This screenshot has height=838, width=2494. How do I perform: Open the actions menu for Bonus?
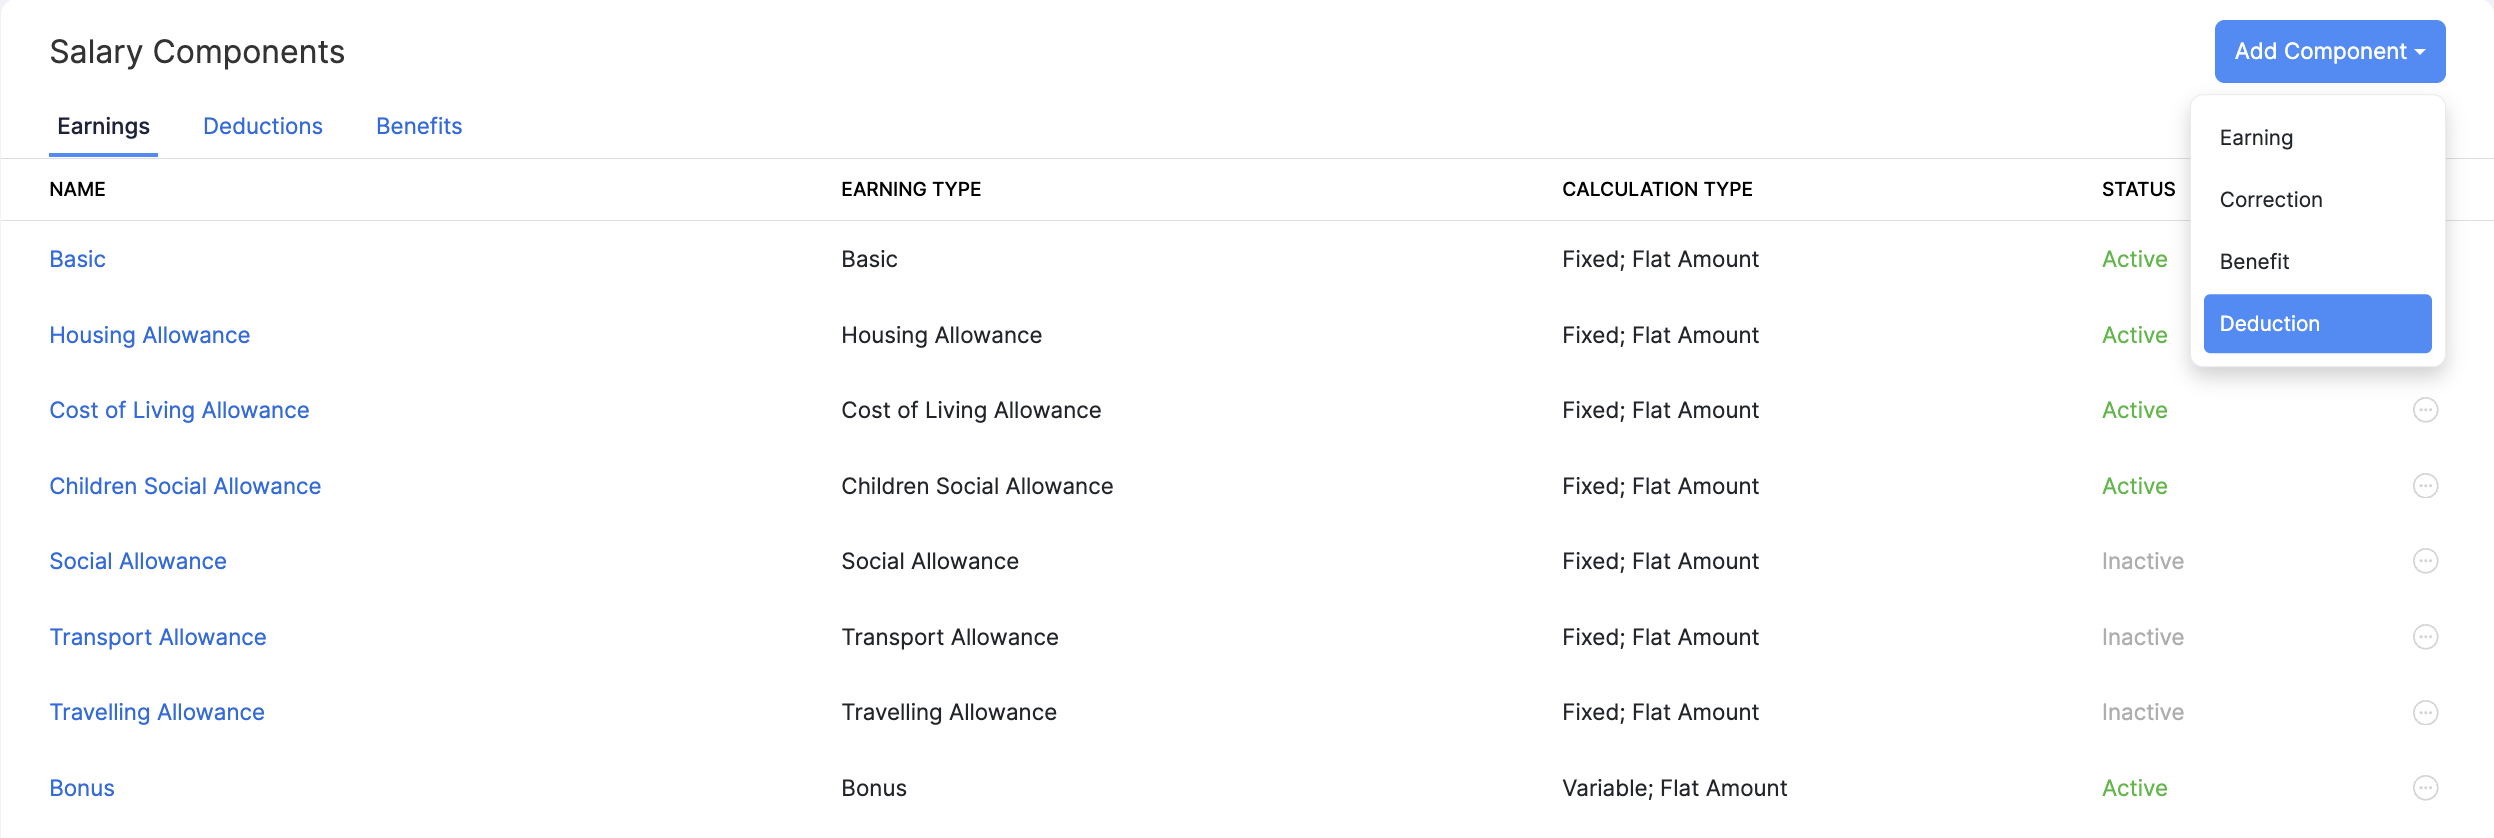(2425, 787)
